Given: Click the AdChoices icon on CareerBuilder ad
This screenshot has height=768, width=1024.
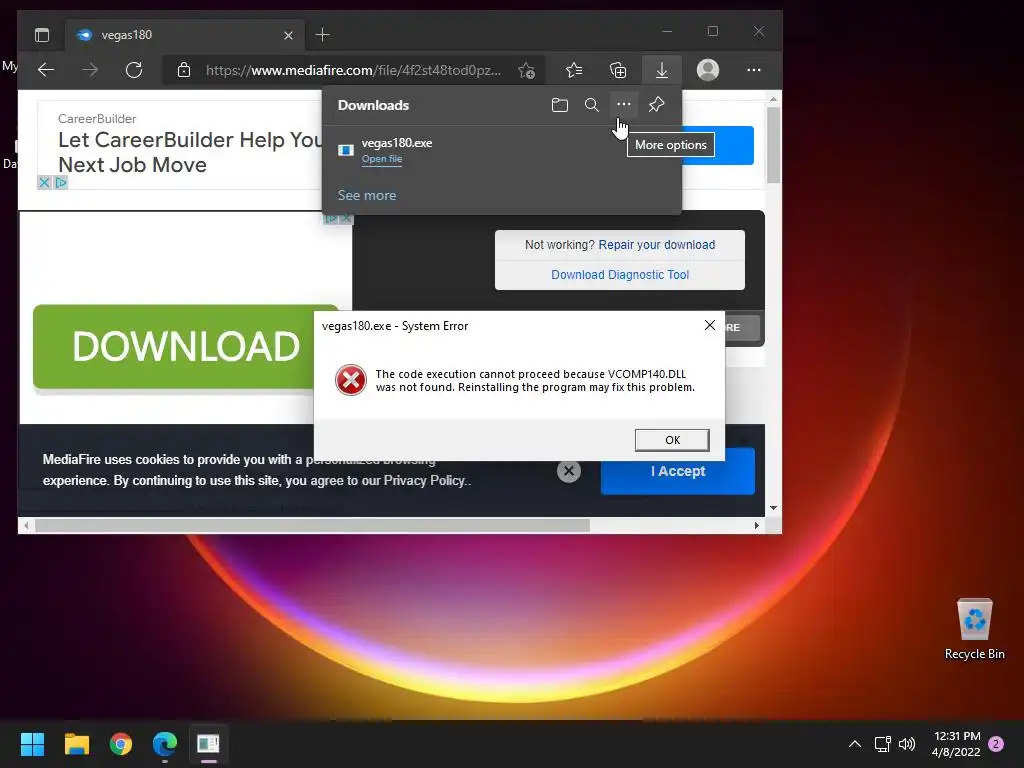Looking at the screenshot, I should pyautogui.click(x=61, y=182).
